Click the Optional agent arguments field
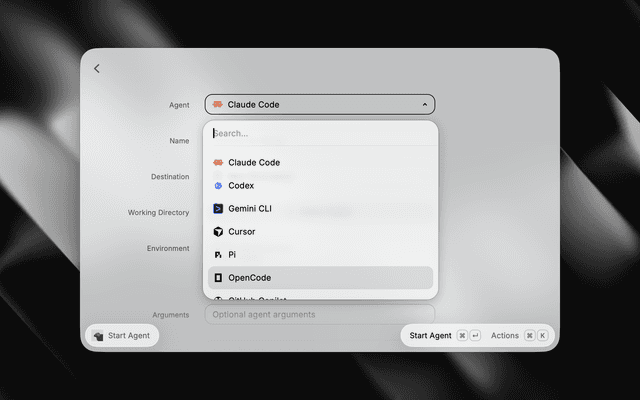 click(320, 315)
